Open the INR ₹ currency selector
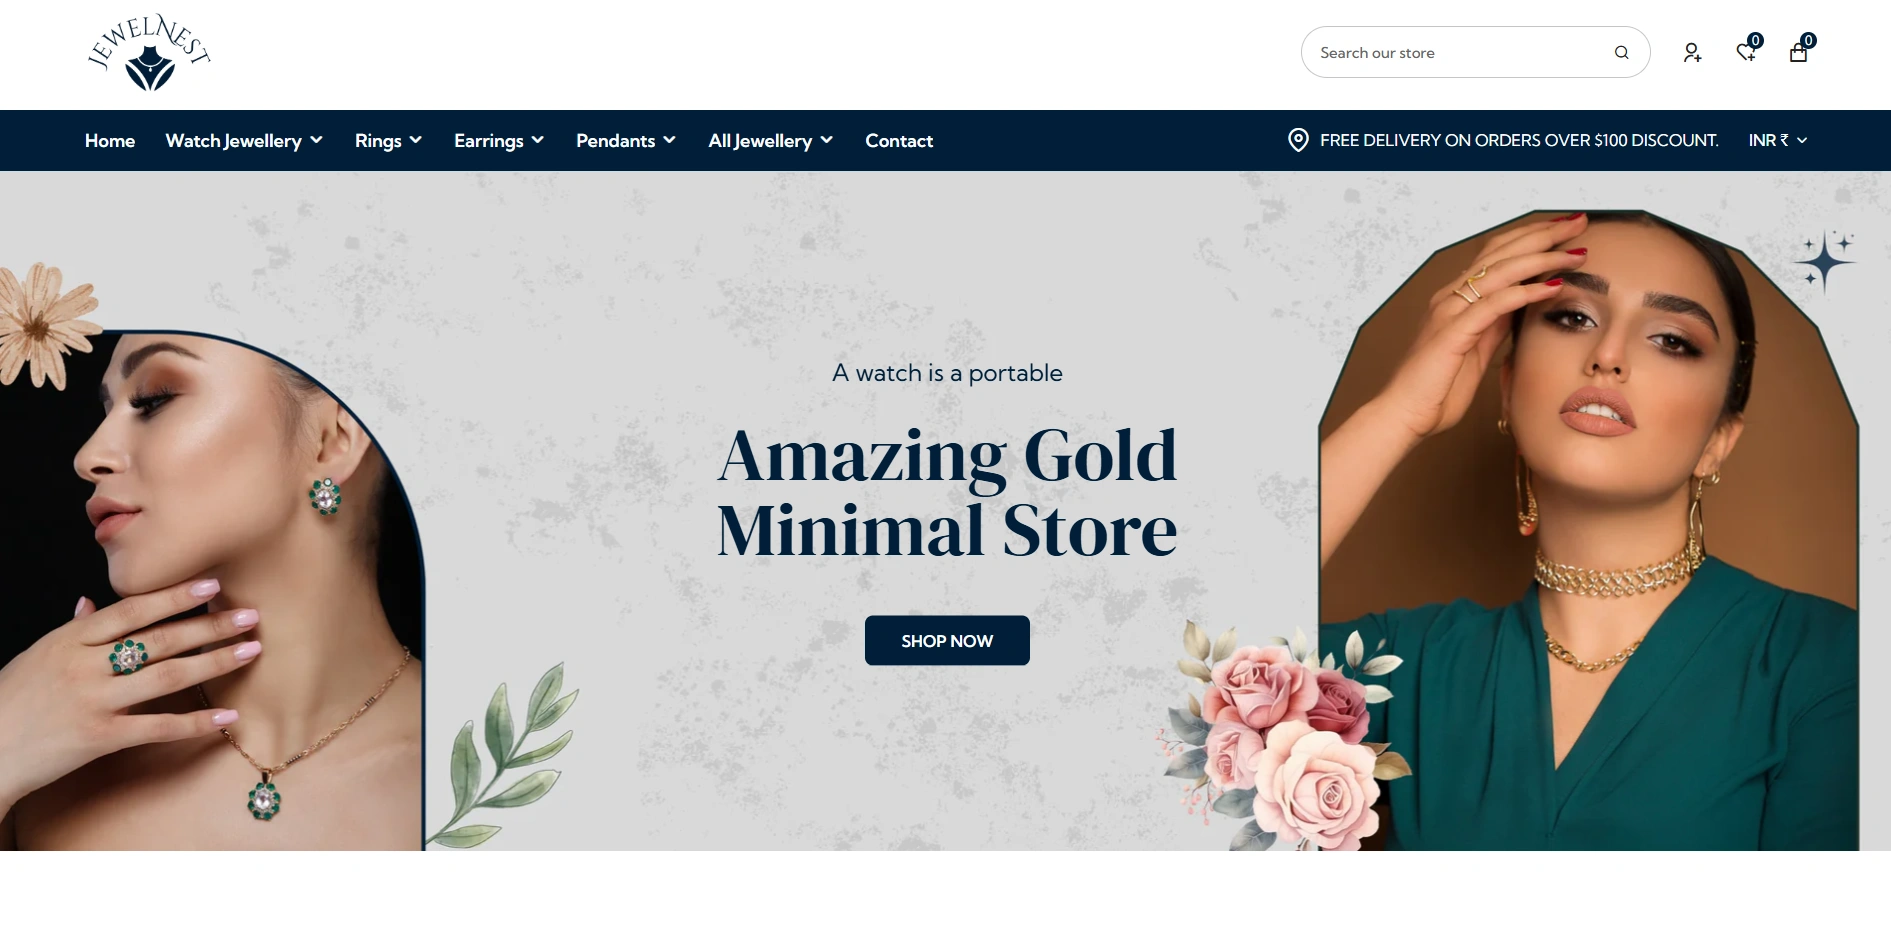This screenshot has width=1891, height=934. 1778,140
